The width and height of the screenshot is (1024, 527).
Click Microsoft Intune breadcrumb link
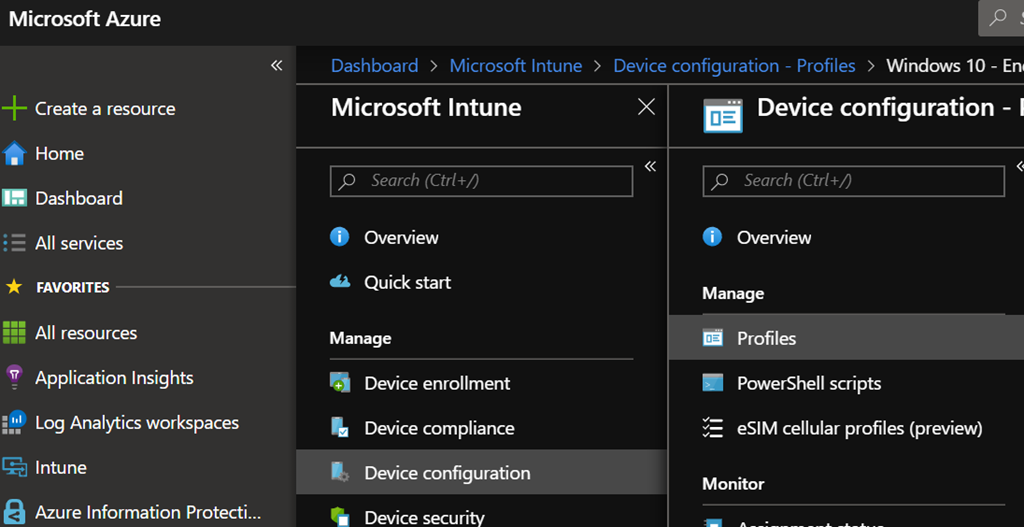pyautogui.click(x=515, y=66)
